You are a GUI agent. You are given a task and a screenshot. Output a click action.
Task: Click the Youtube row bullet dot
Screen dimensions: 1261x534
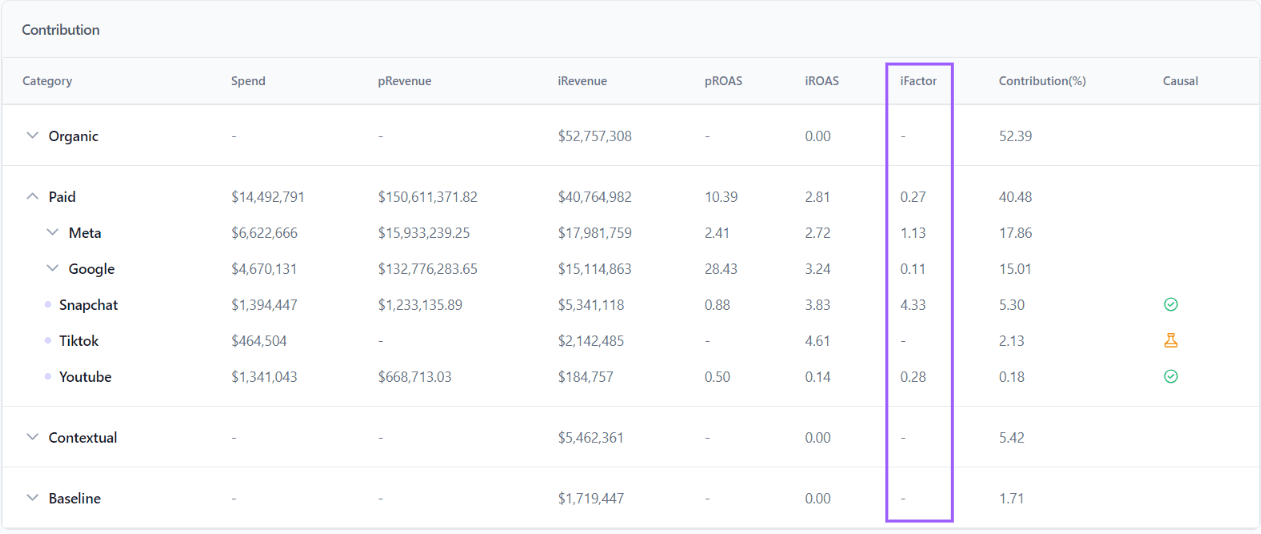coord(48,377)
